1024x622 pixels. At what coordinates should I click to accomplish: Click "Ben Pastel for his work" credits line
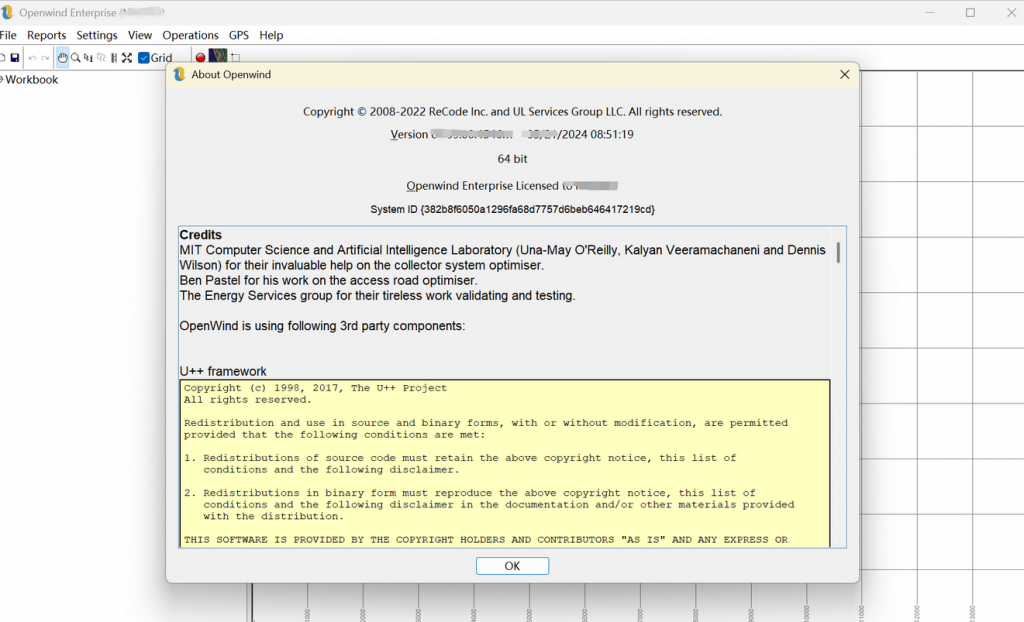[x=328, y=280]
